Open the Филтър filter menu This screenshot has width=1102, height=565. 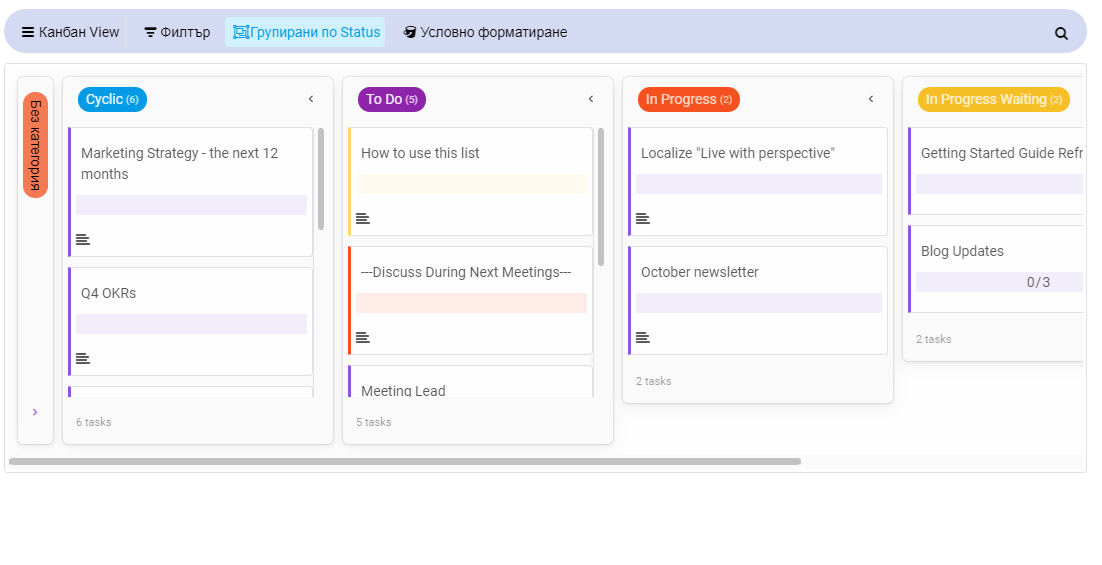[177, 32]
